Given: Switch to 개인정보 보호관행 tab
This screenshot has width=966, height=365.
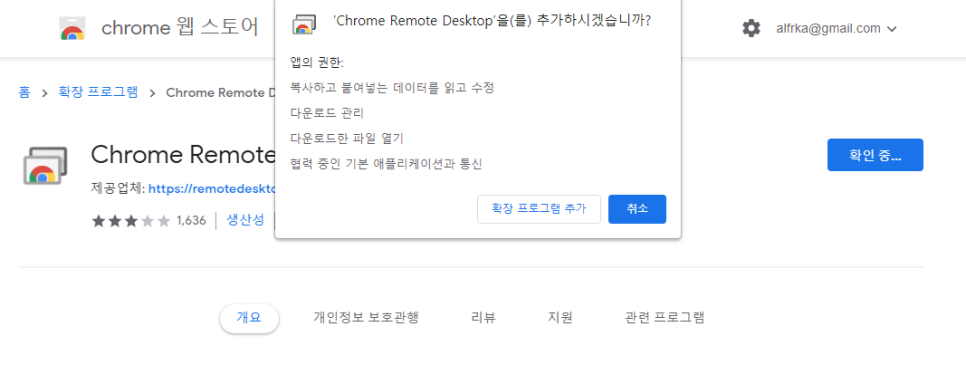Looking at the screenshot, I should [x=366, y=318].
